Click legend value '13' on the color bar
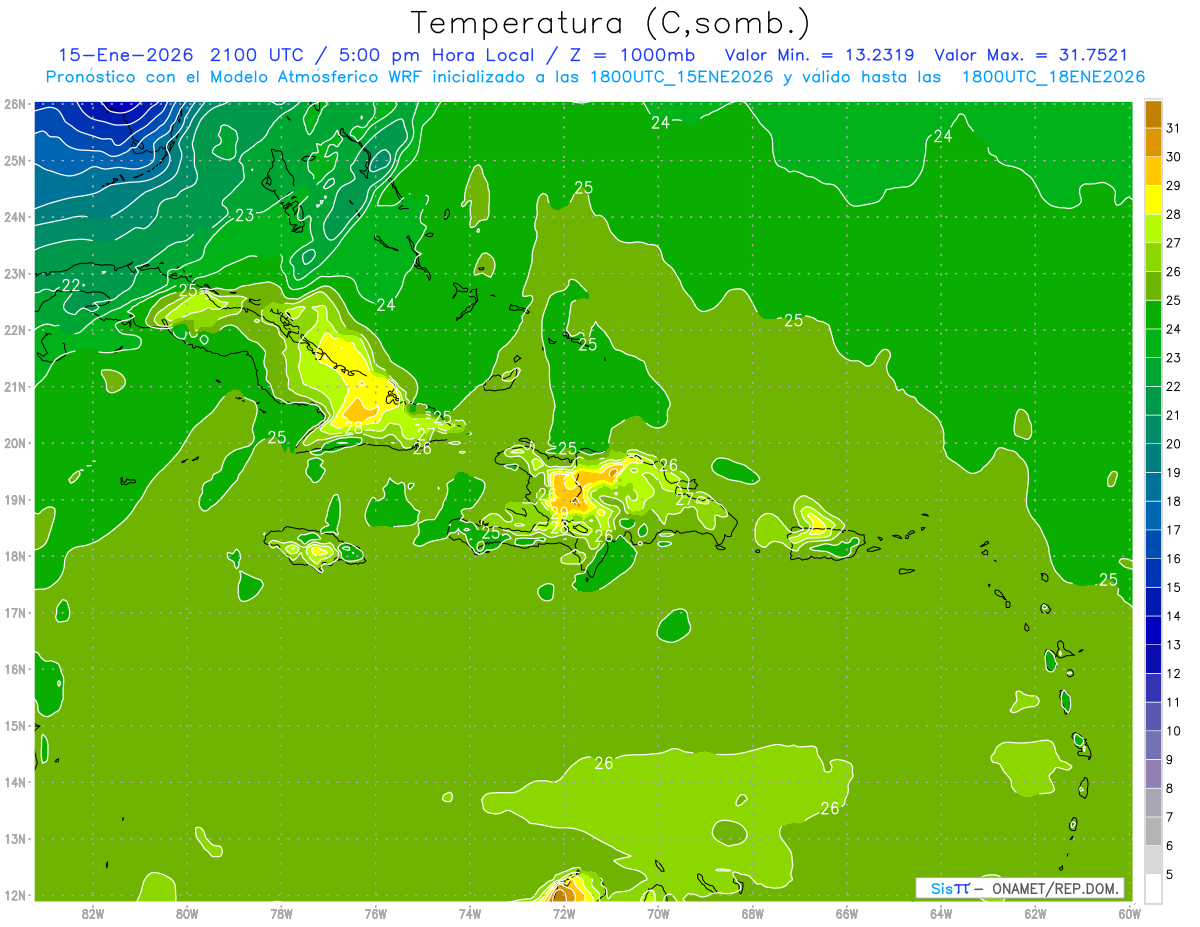Viewport: 1200px width, 927px height. pyautogui.click(x=1173, y=645)
